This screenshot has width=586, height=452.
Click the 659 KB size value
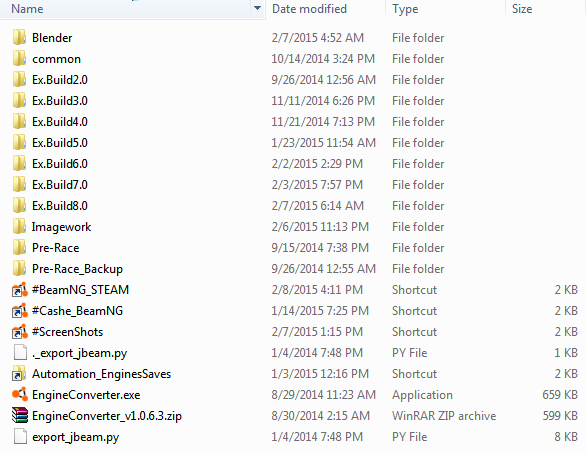(560, 395)
